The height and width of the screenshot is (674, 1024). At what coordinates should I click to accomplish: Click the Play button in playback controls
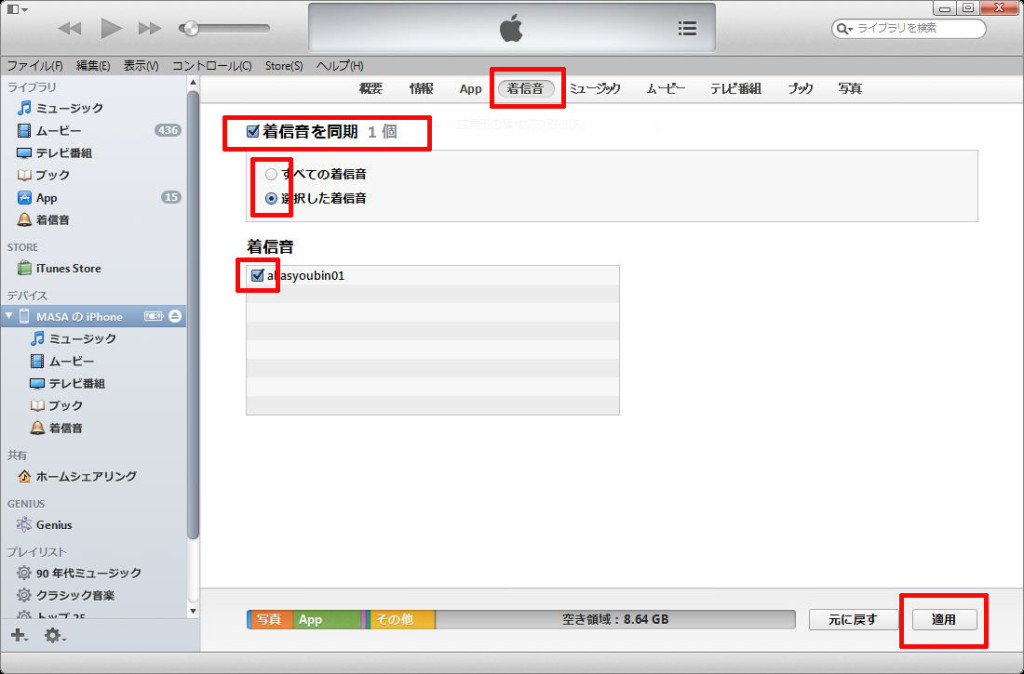[x=111, y=28]
